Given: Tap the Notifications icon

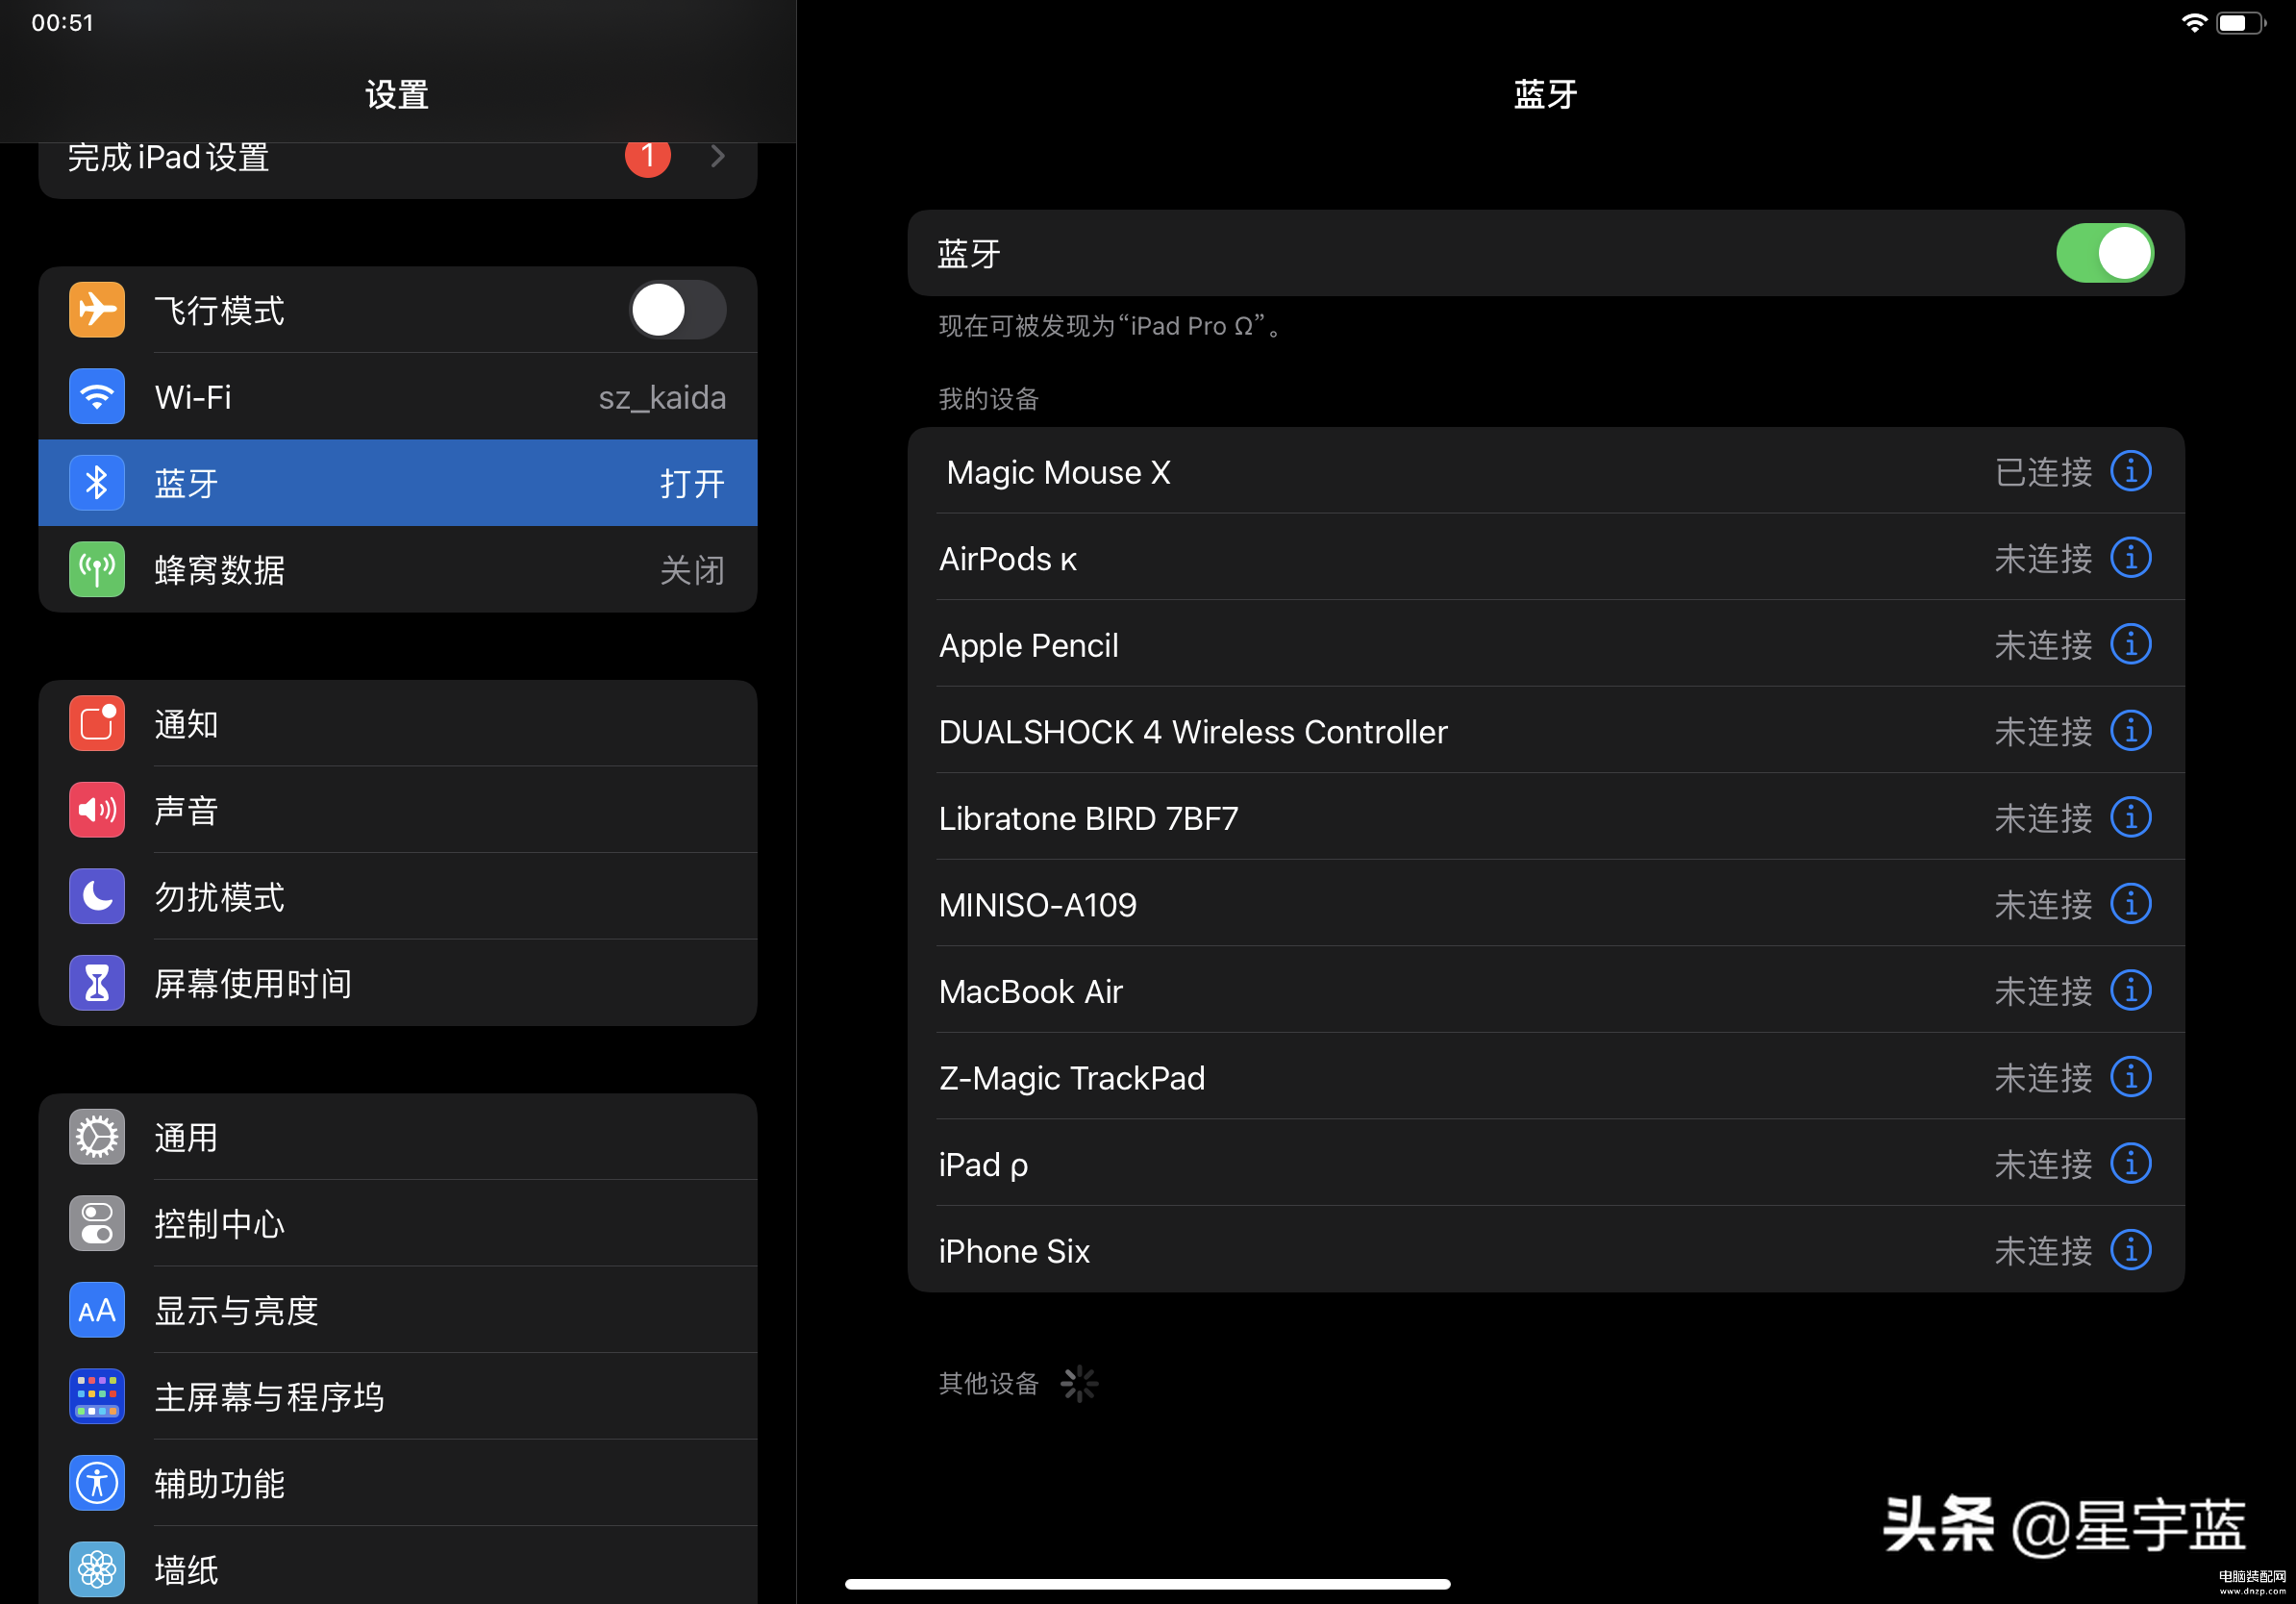Looking at the screenshot, I should [97, 724].
